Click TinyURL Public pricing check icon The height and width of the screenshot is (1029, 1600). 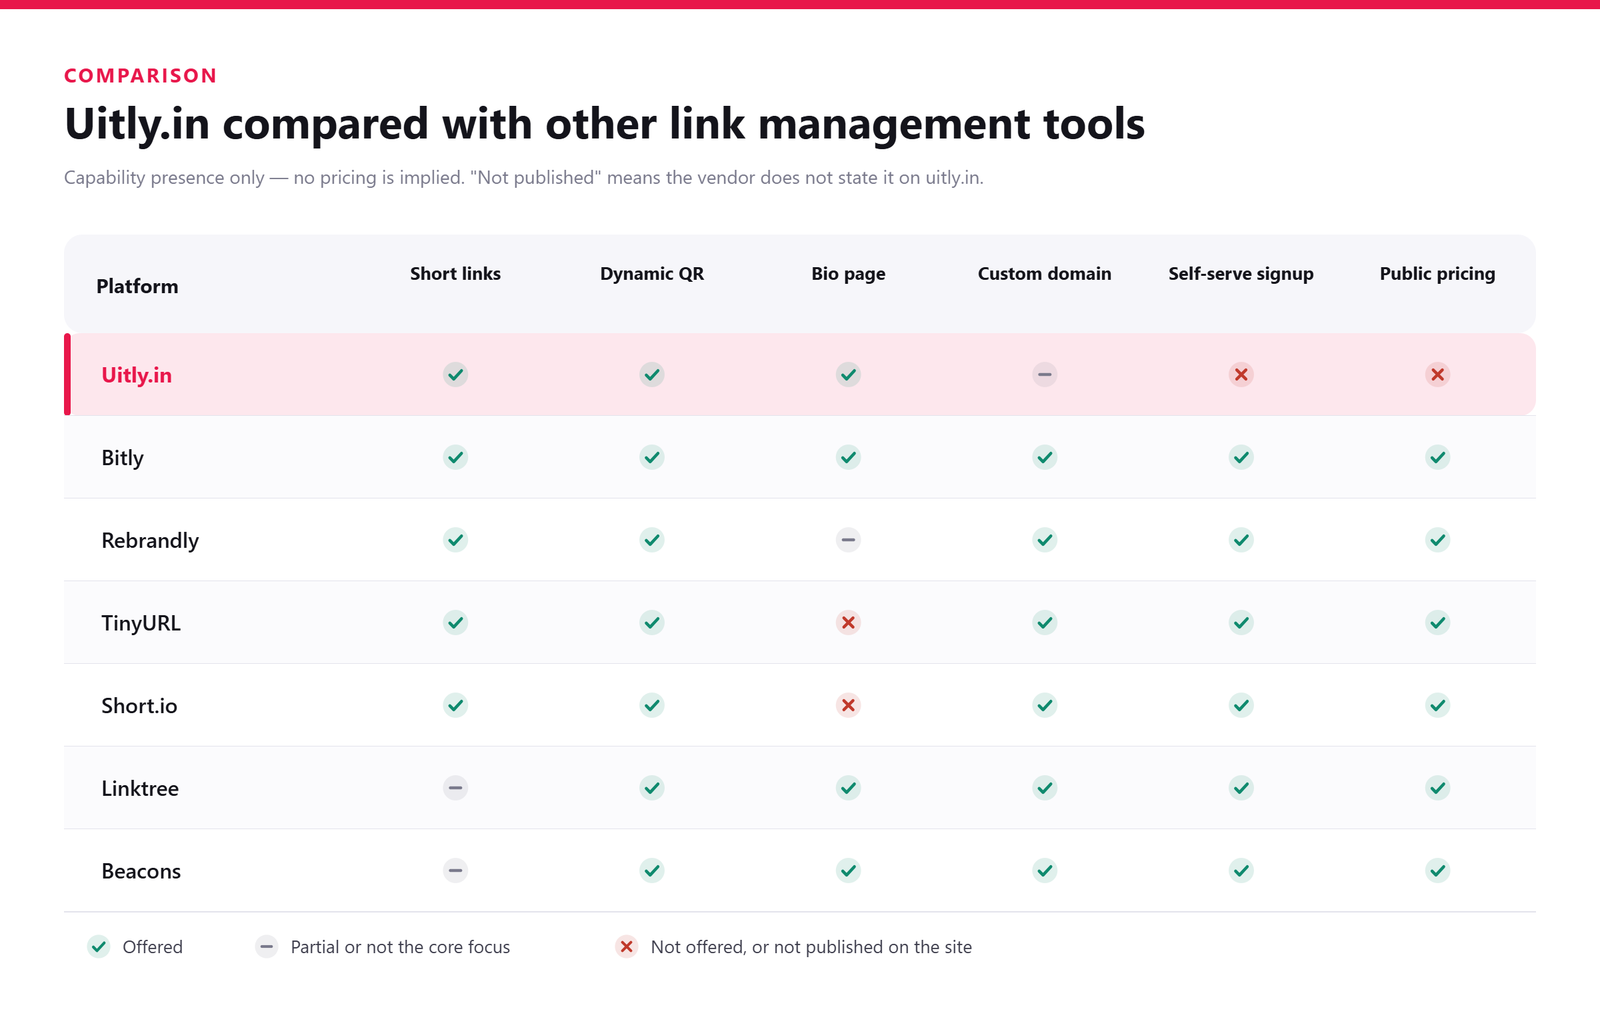[1438, 623]
